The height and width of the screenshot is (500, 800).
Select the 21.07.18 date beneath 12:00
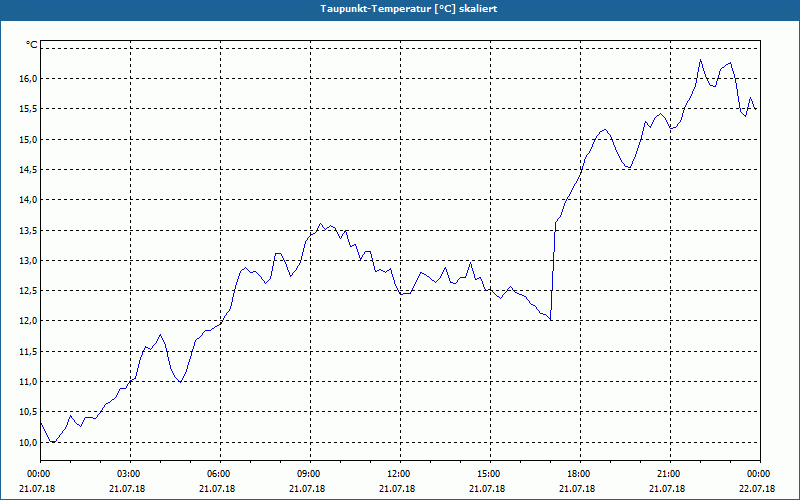click(x=397, y=488)
